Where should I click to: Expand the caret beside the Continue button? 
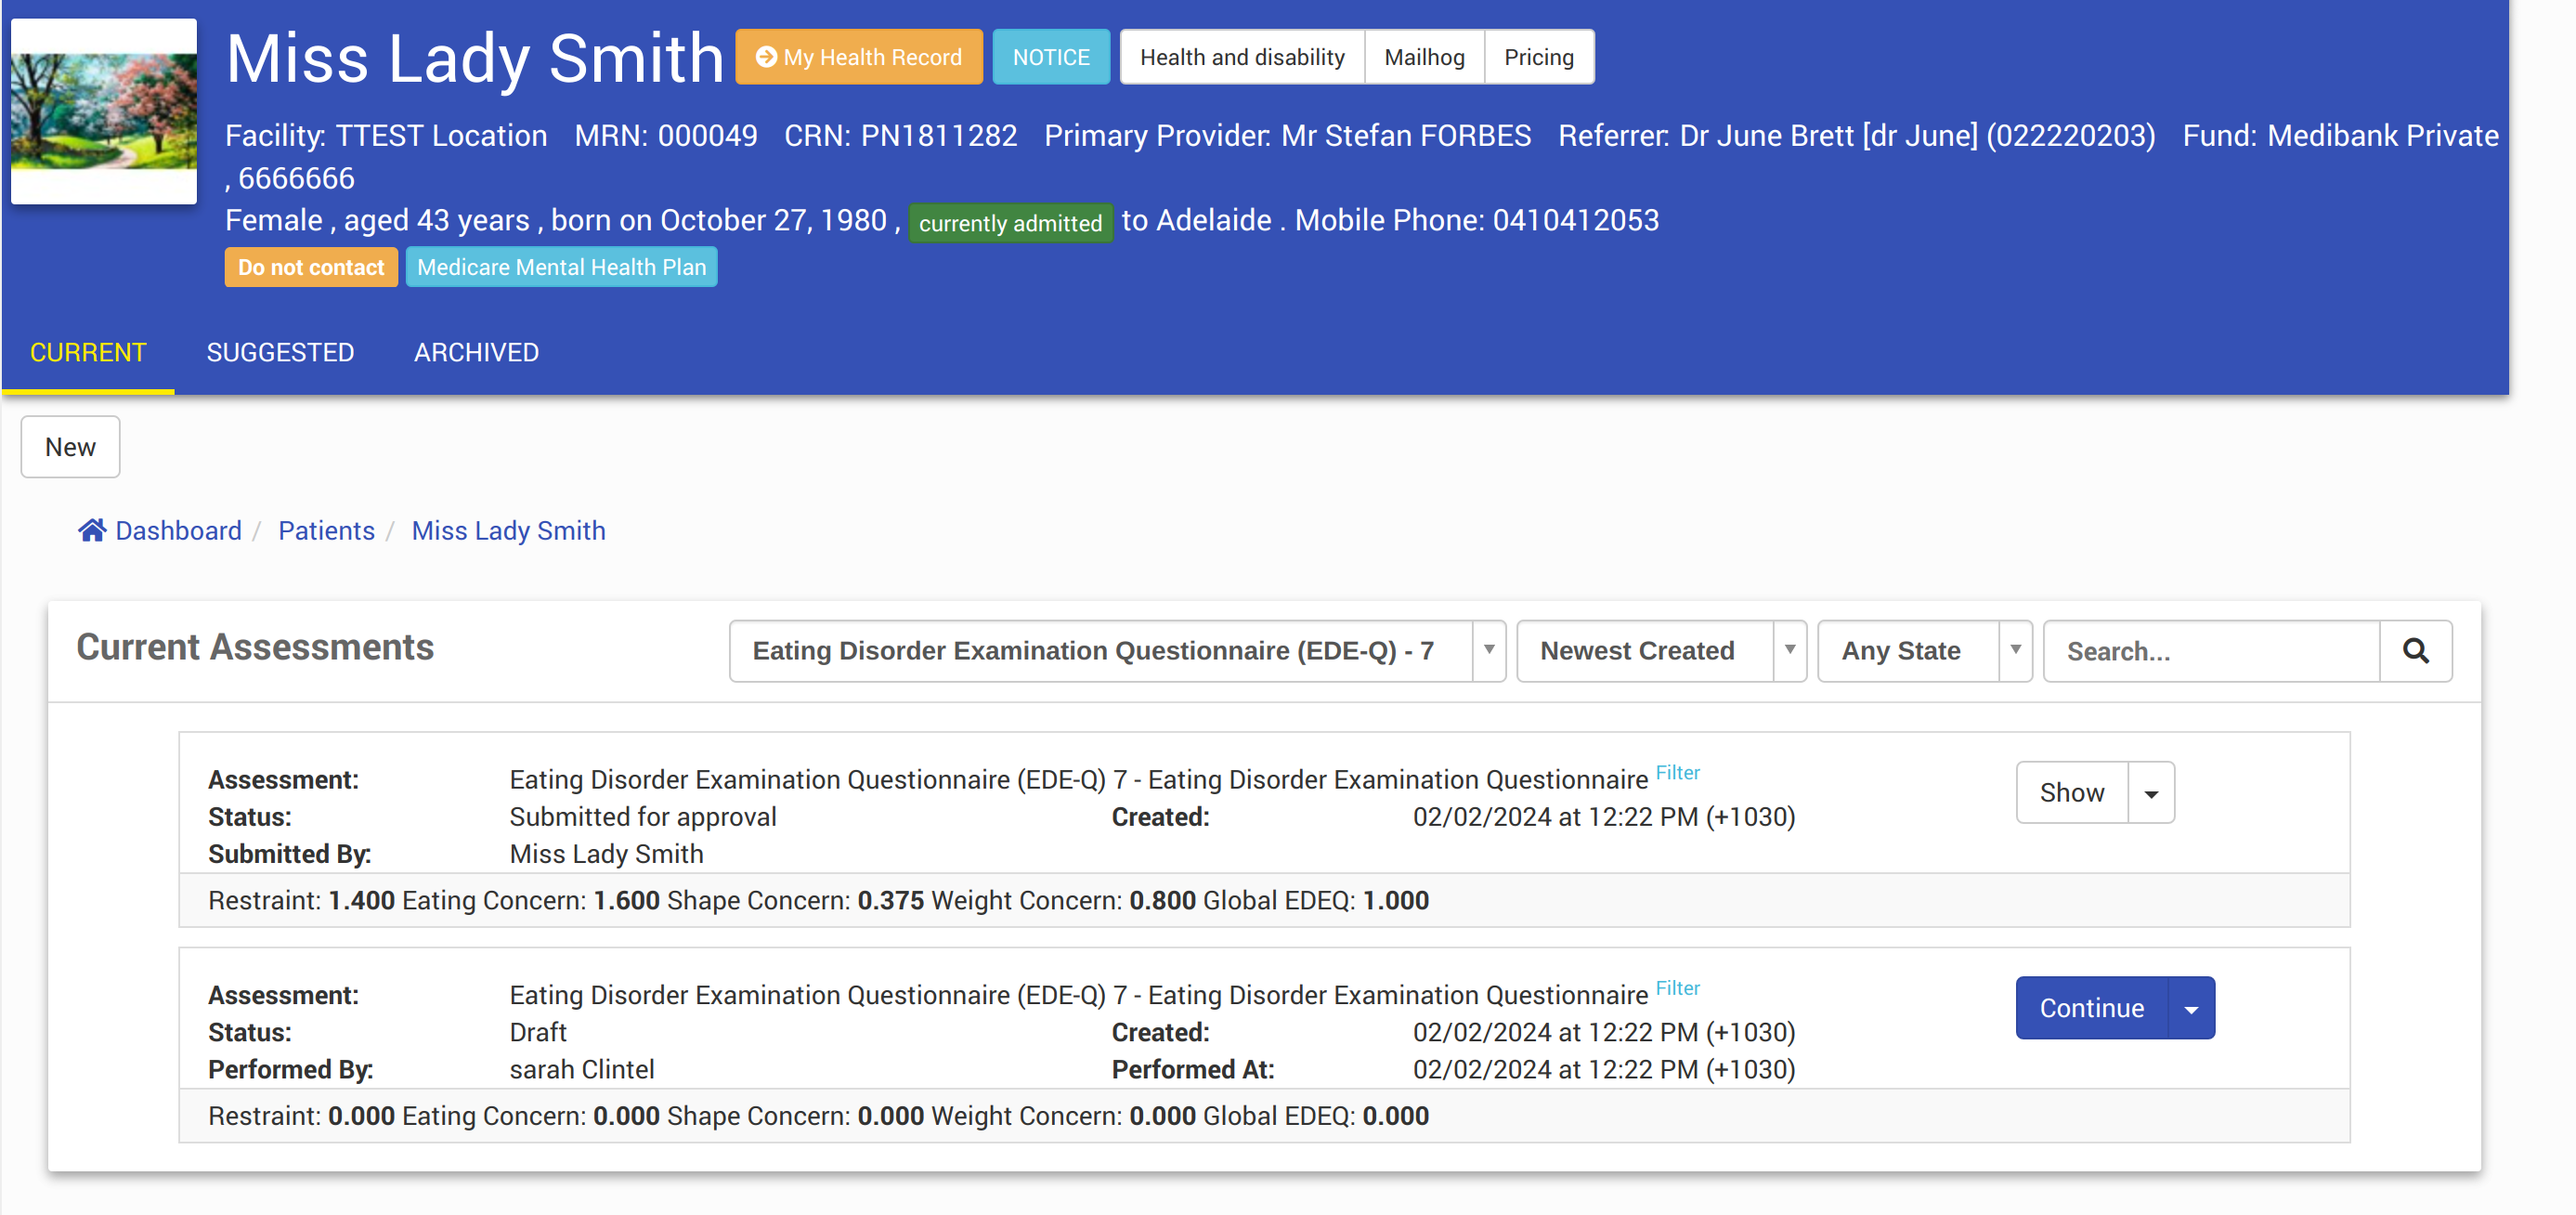2191,1009
